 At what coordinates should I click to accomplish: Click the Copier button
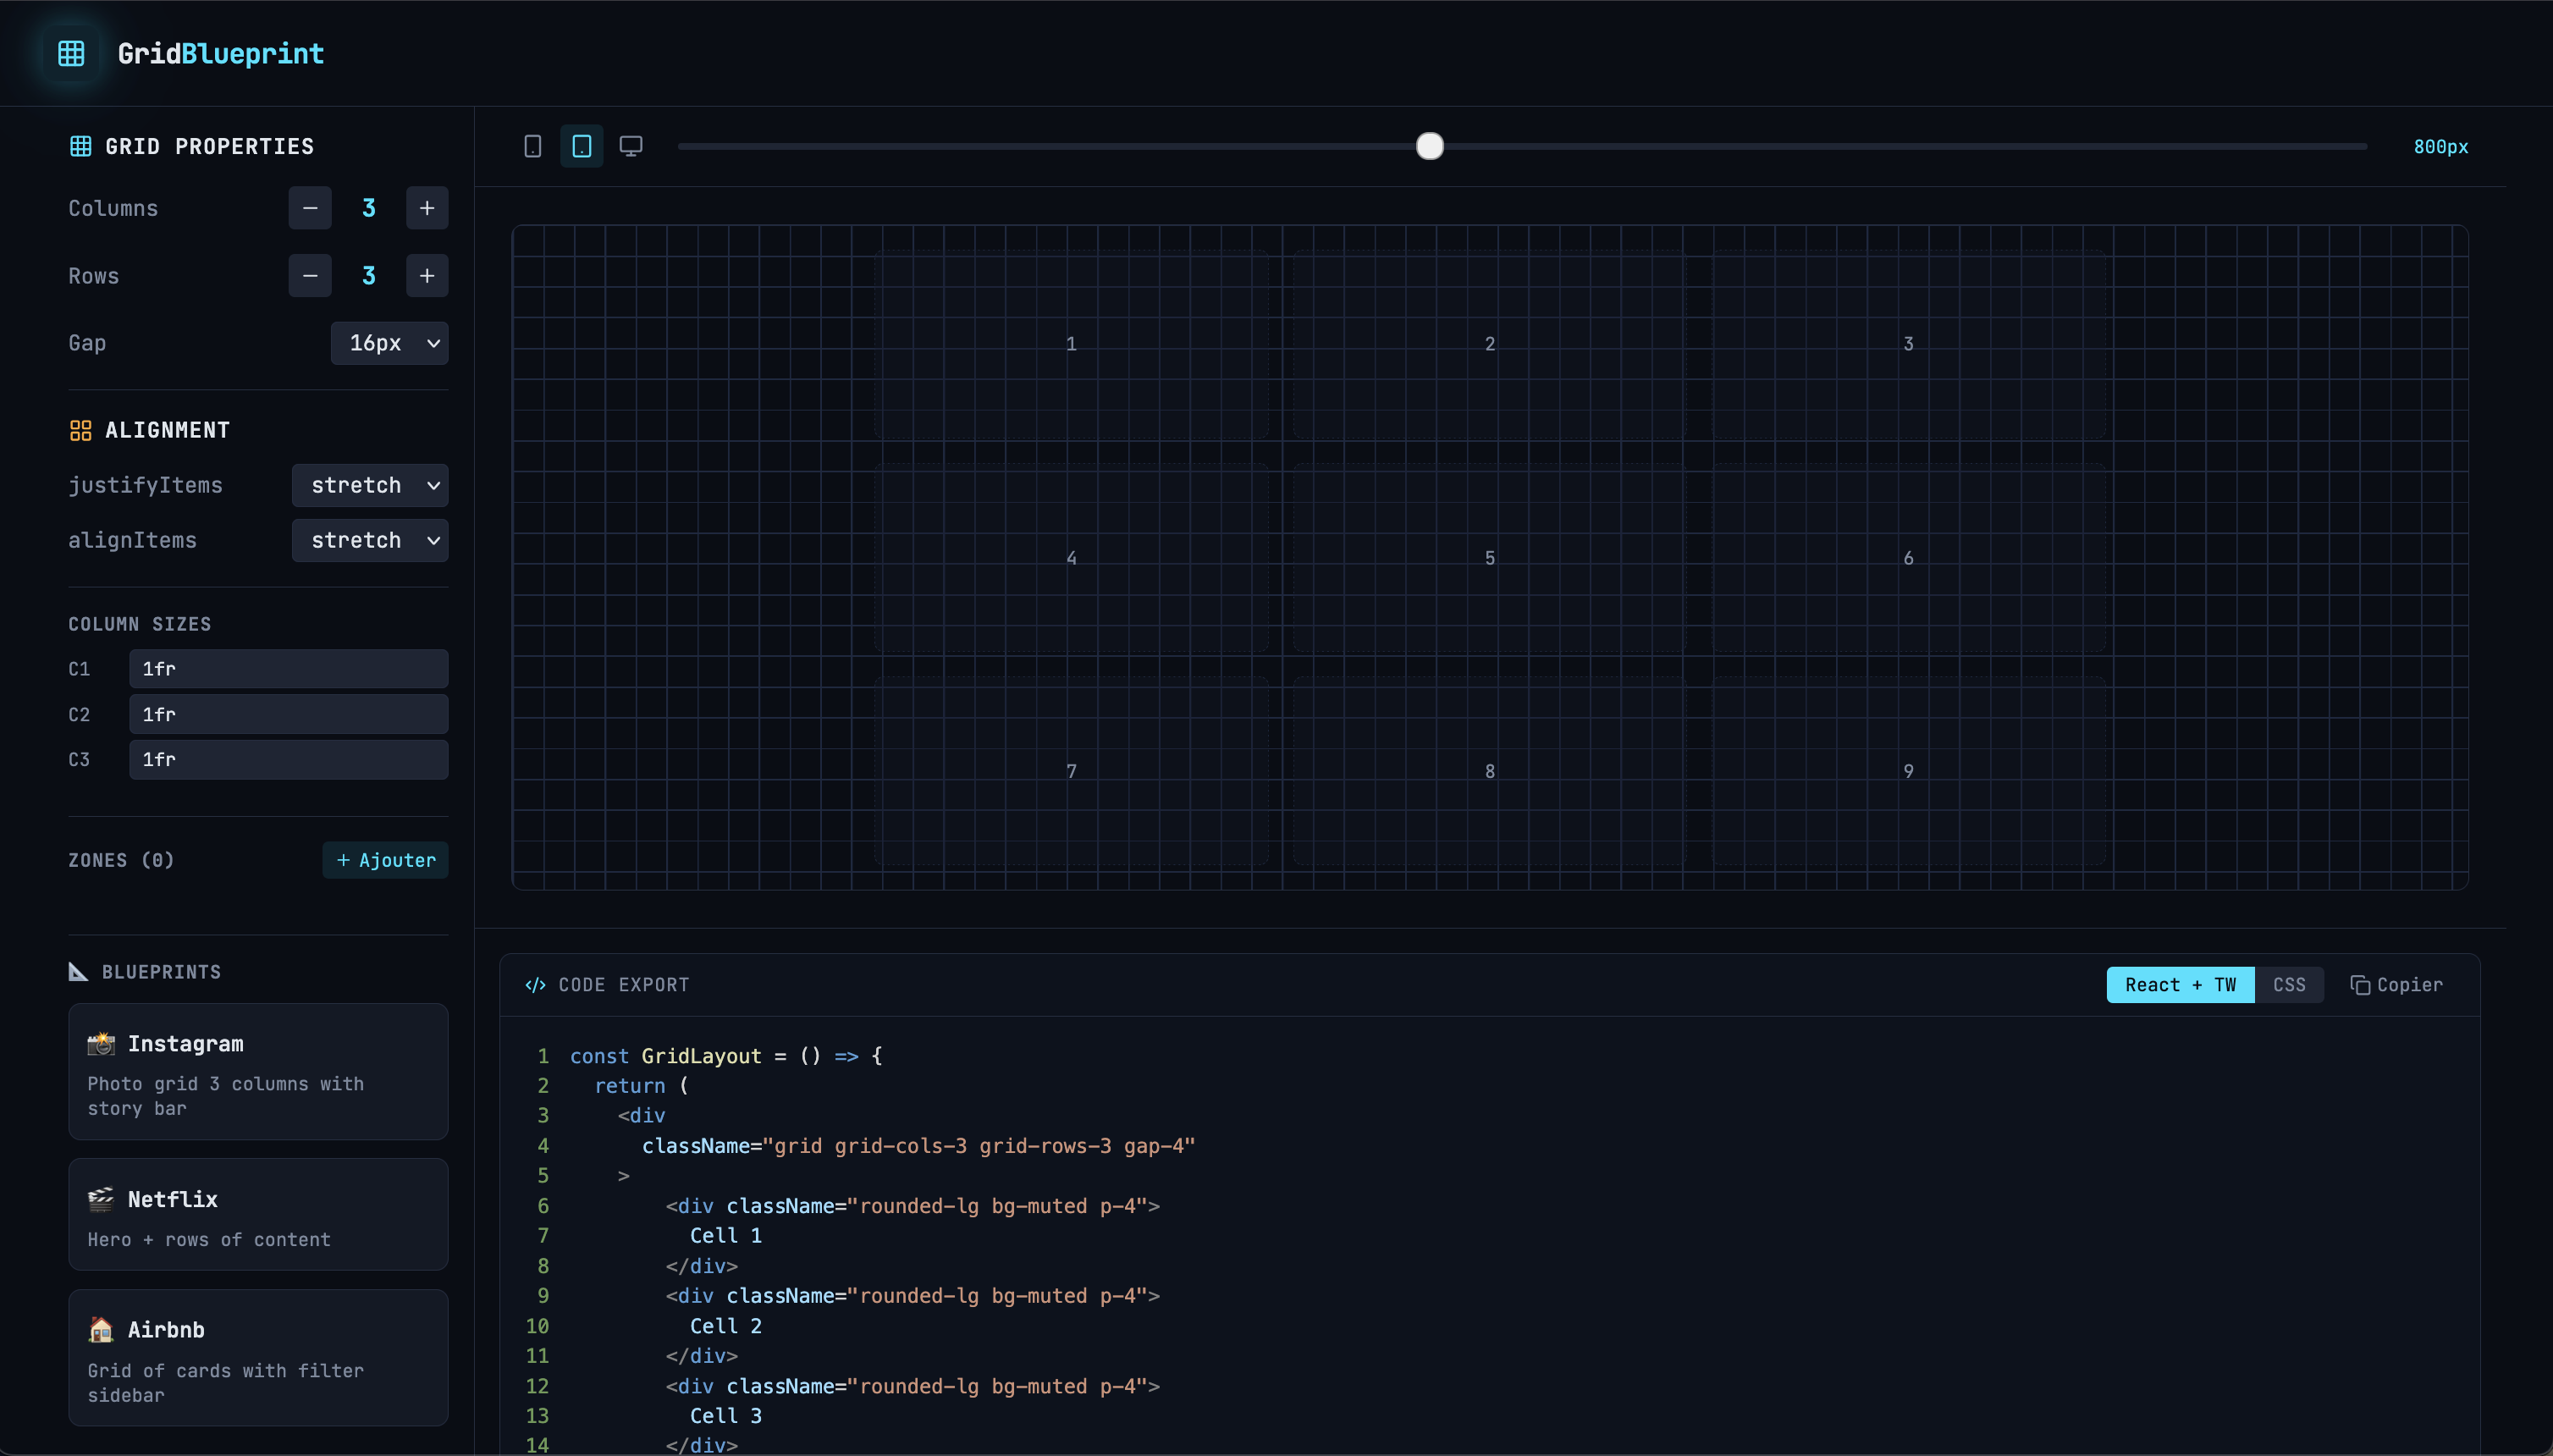(x=2396, y=985)
